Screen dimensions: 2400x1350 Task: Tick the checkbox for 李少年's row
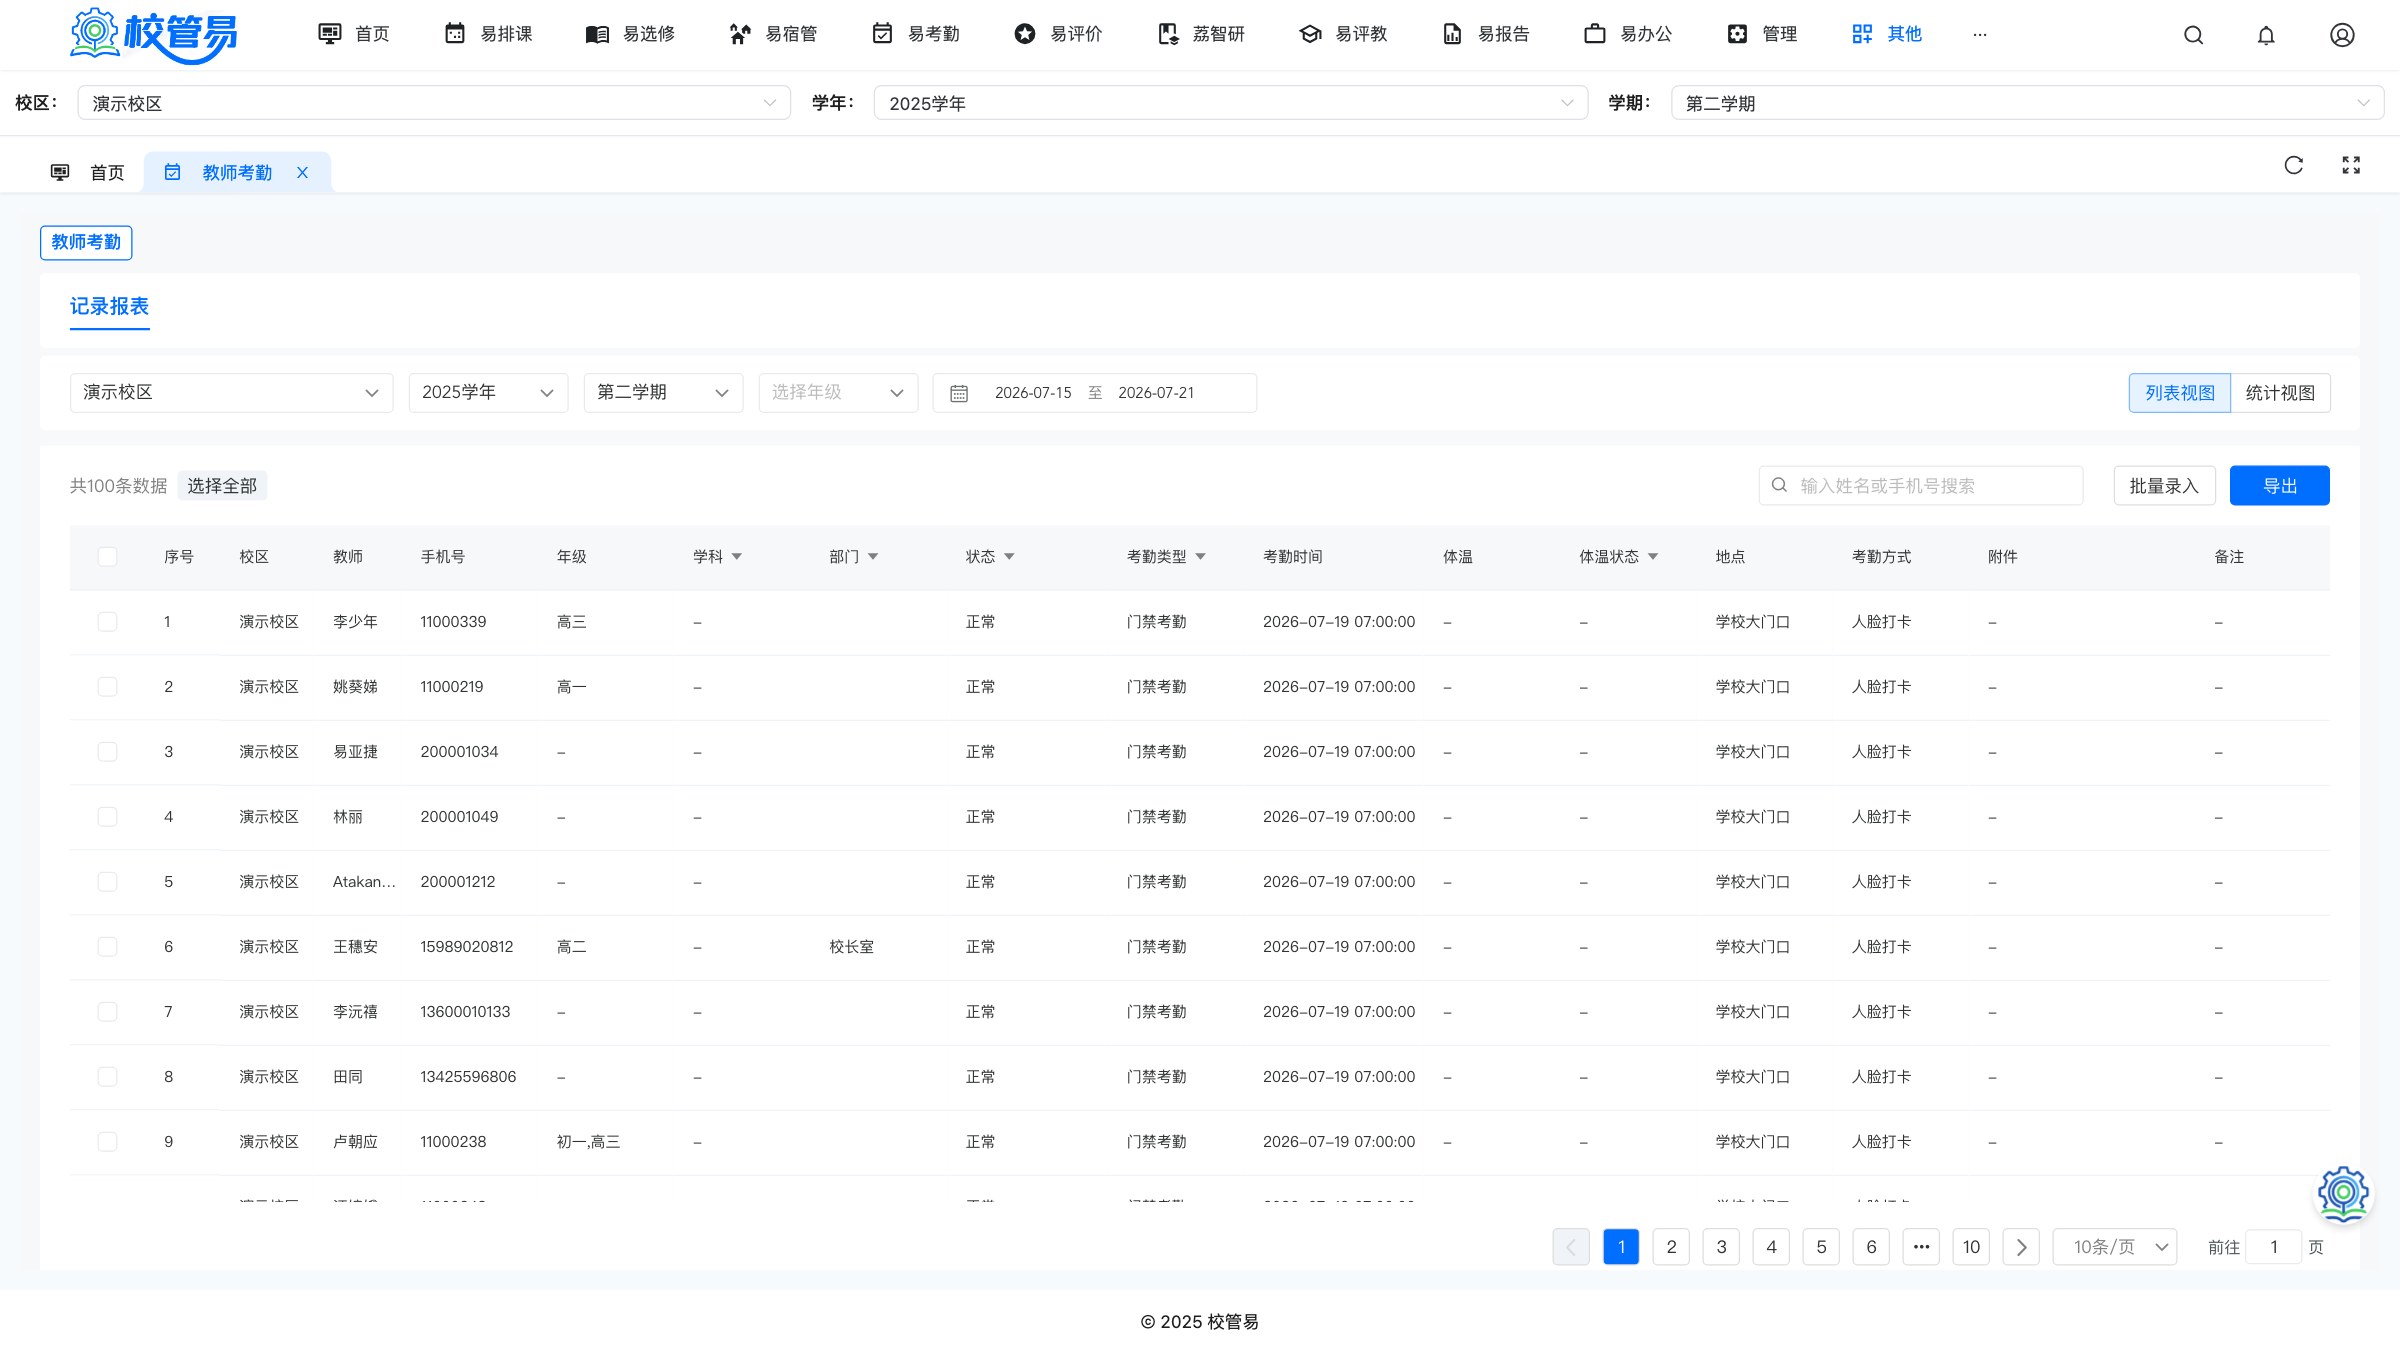[107, 622]
